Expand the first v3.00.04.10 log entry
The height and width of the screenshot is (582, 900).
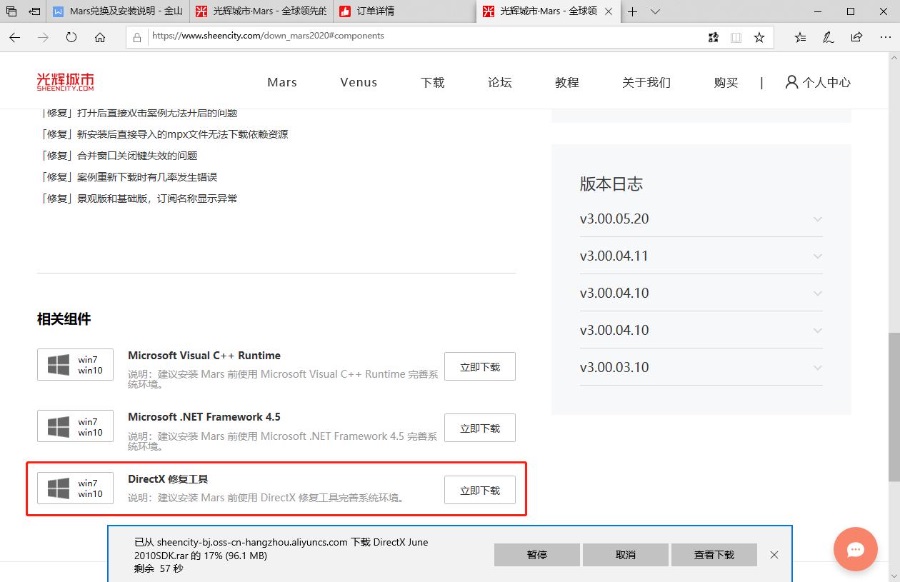pyautogui.click(x=701, y=293)
